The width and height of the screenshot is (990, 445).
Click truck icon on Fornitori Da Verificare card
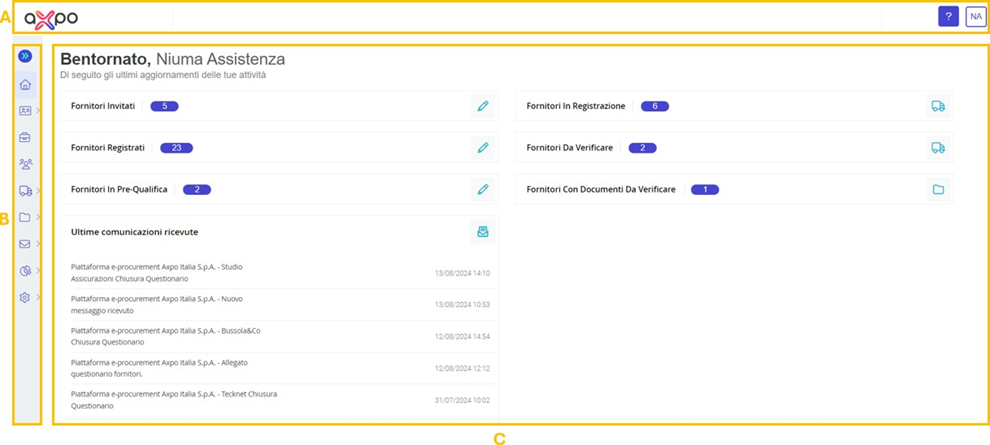point(938,148)
